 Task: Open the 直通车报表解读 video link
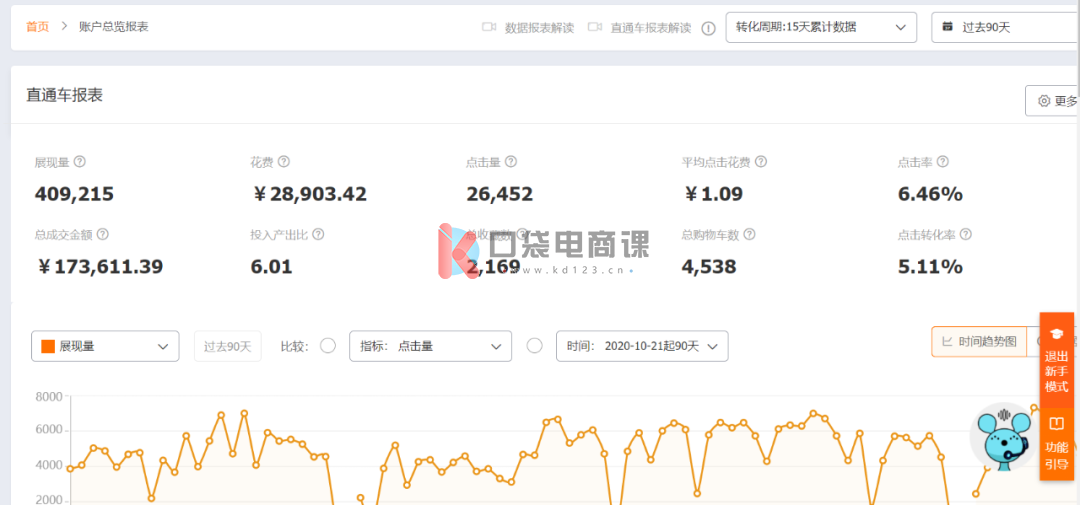click(651, 28)
